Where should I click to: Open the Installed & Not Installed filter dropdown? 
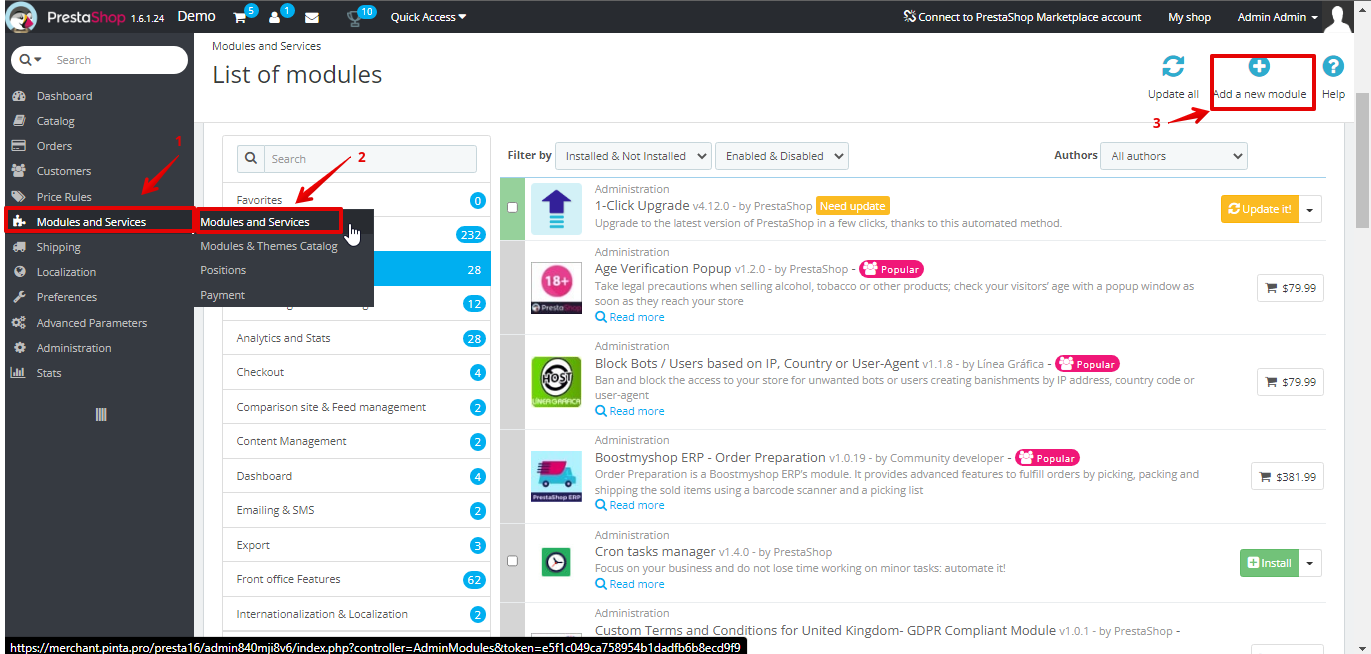click(633, 156)
